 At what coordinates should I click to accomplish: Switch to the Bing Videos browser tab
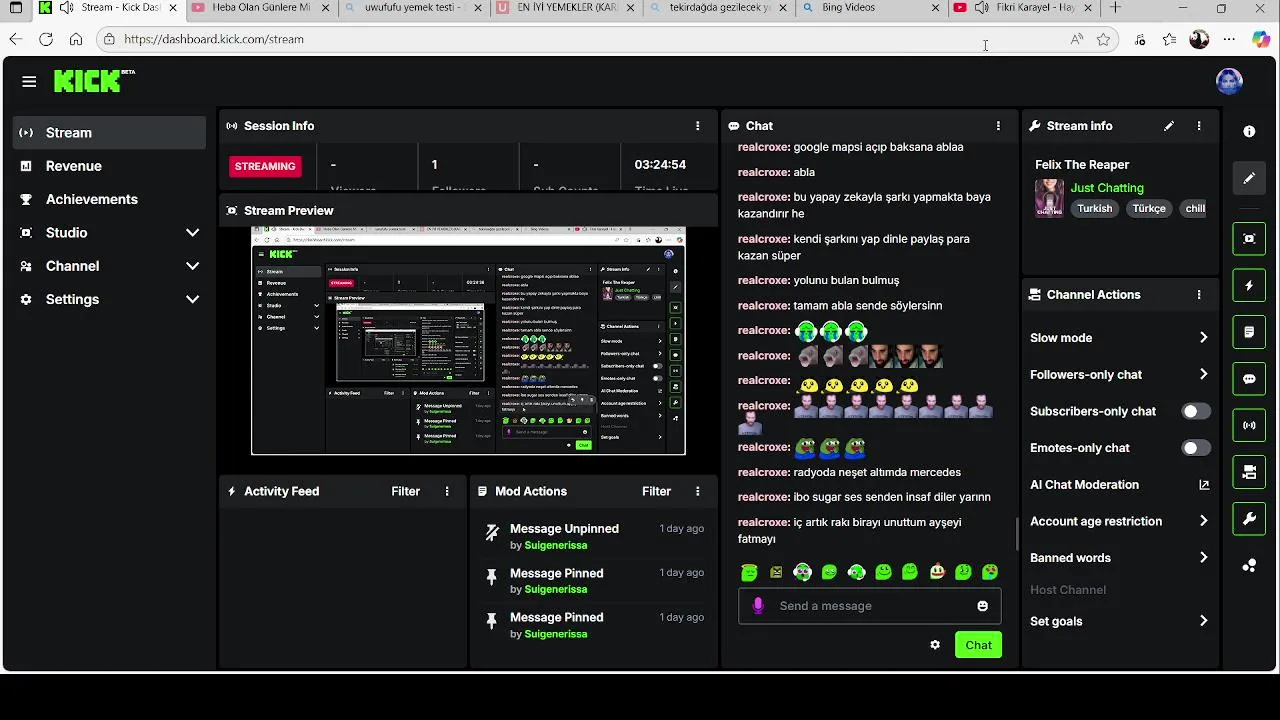[x=872, y=8]
